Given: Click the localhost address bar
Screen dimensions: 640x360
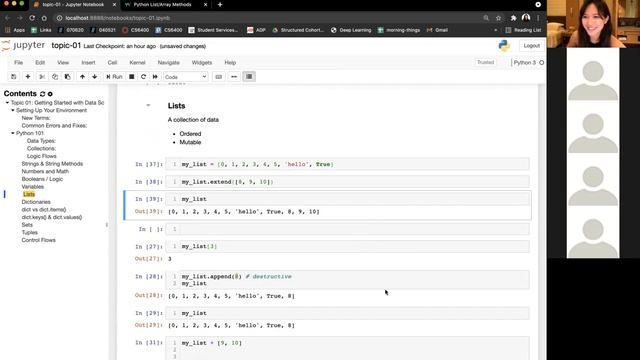Looking at the screenshot, I should [269, 18].
